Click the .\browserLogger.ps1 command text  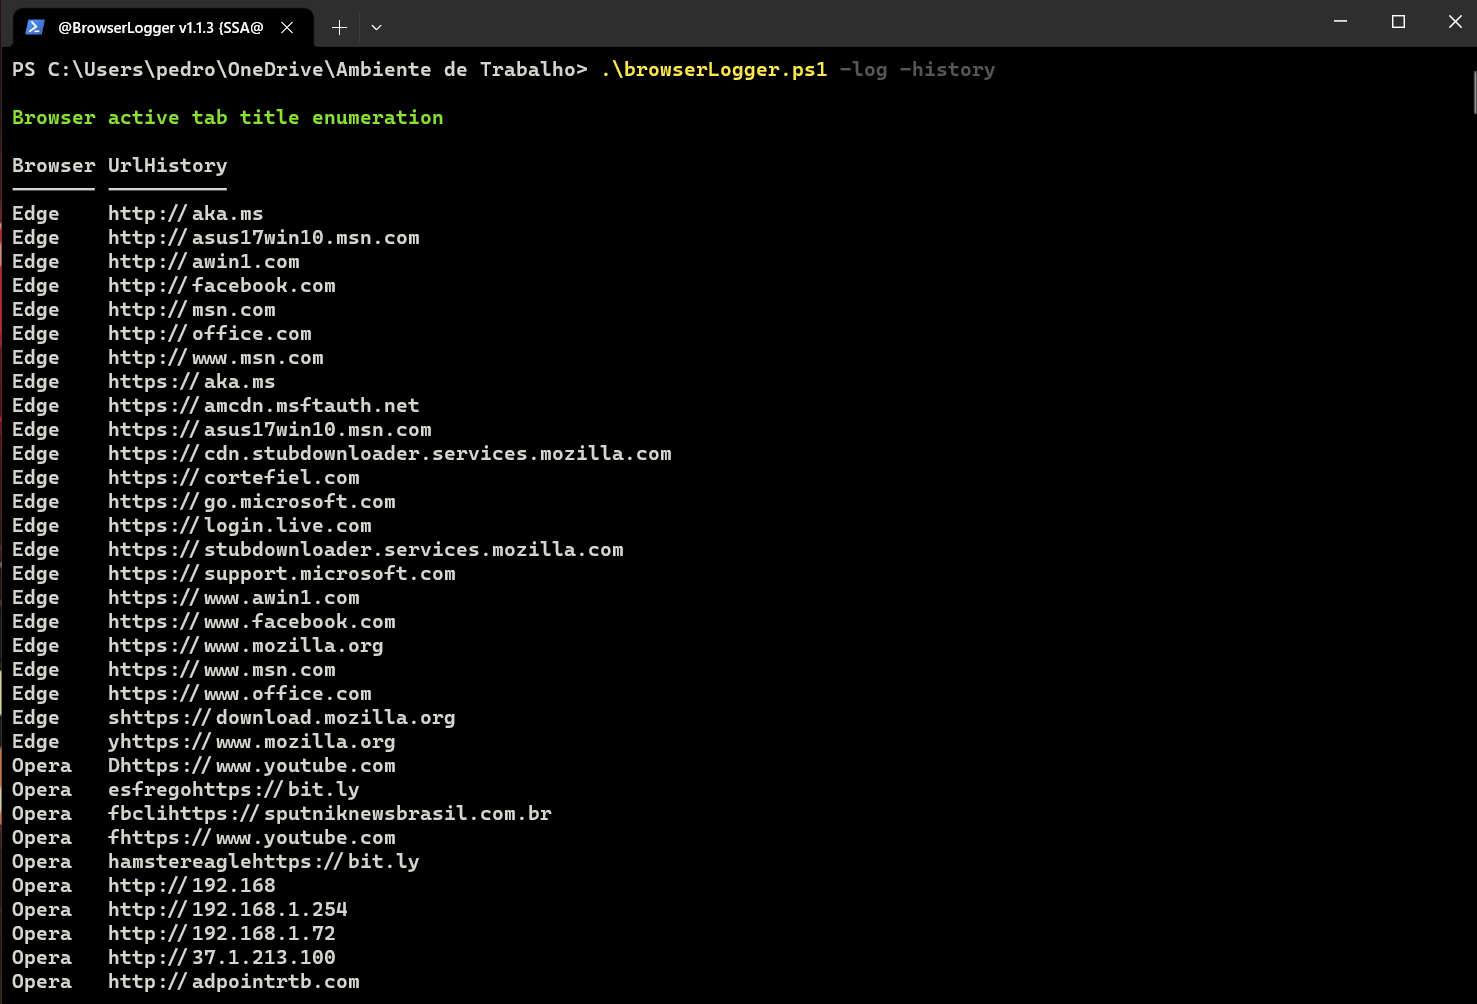coord(714,69)
